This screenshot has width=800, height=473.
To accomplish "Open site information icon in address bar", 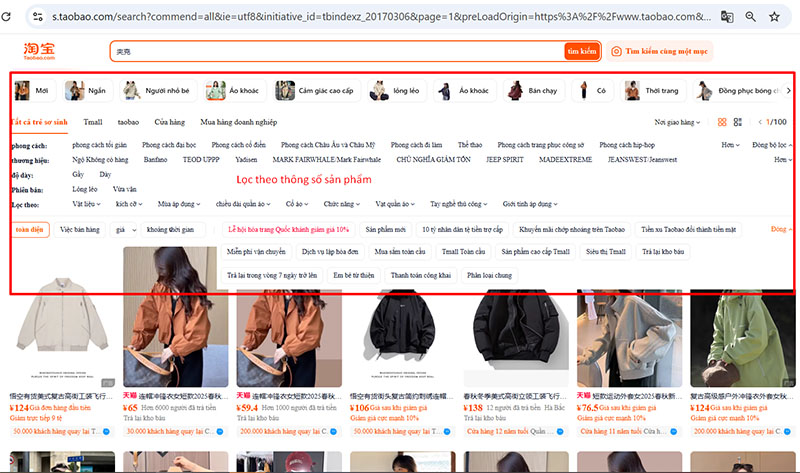I will click(x=37, y=17).
